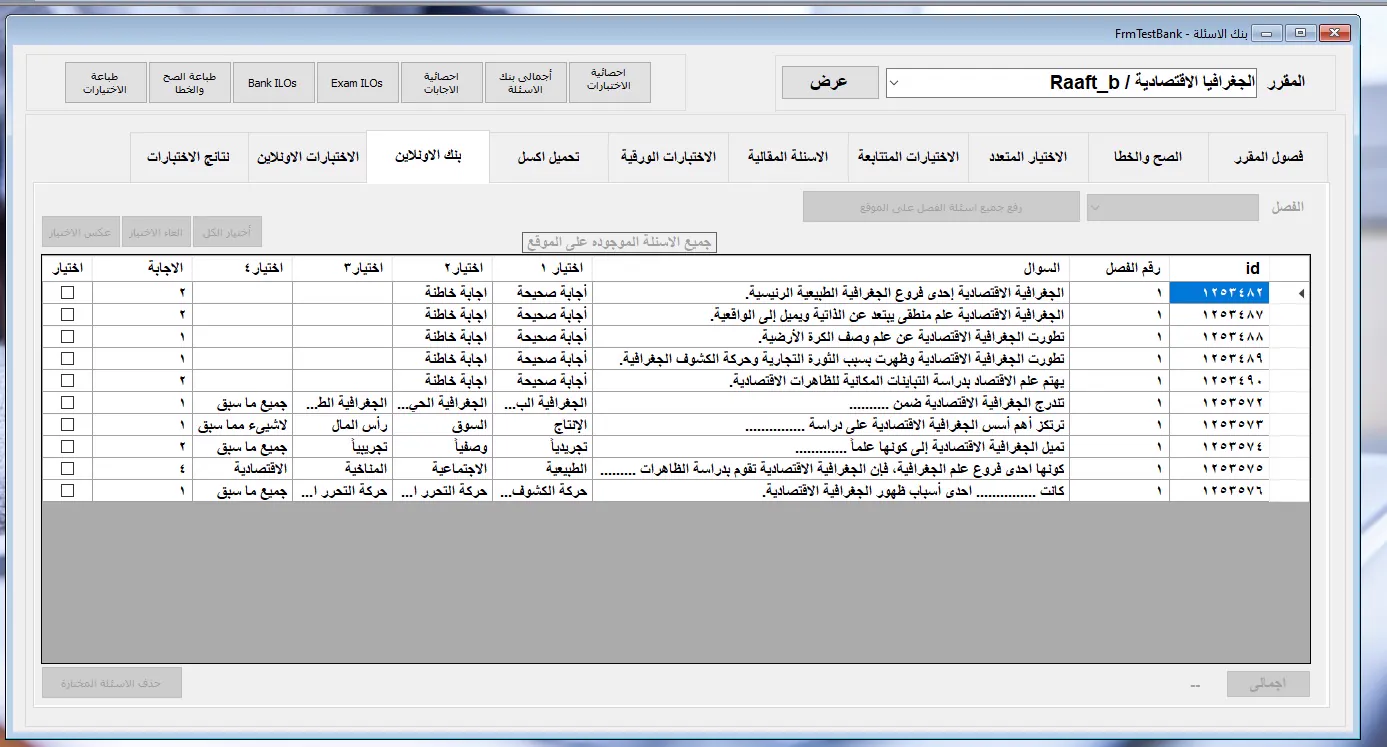Image resolution: width=1387 pixels, height=747 pixels.
Task: Click the اختيار٤ column header
Action: point(242,268)
